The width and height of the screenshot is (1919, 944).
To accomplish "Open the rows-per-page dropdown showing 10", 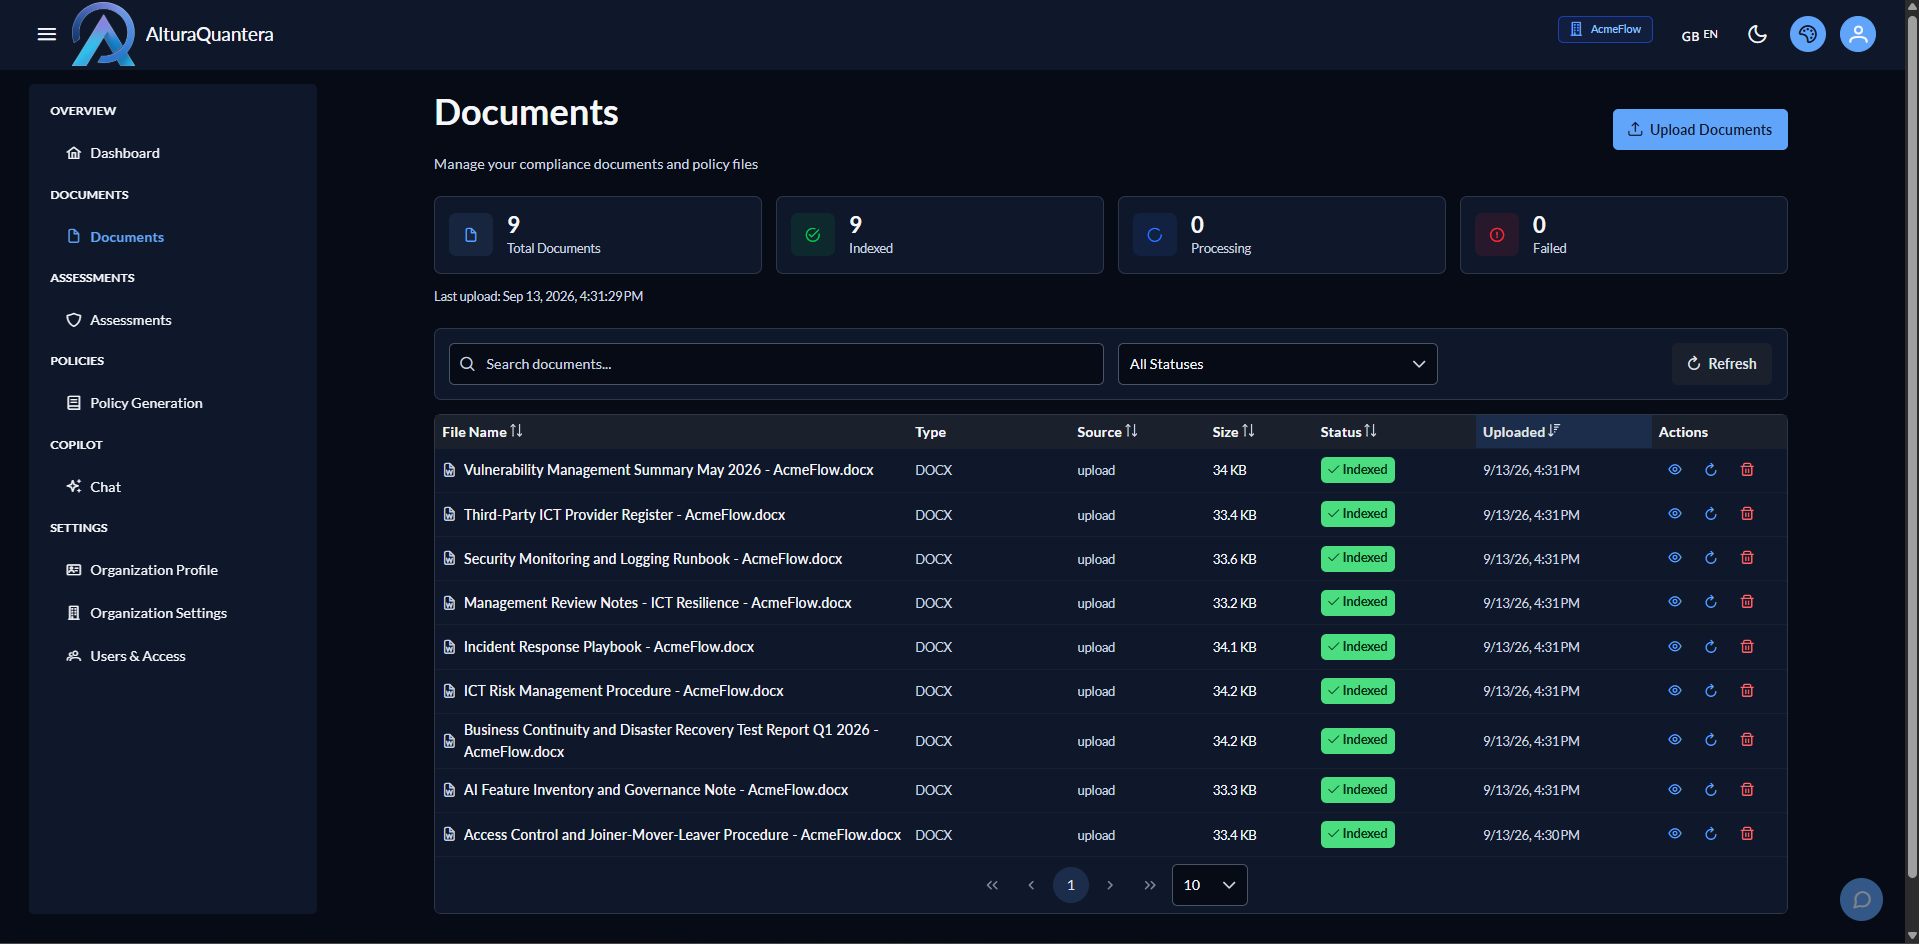I will point(1209,885).
